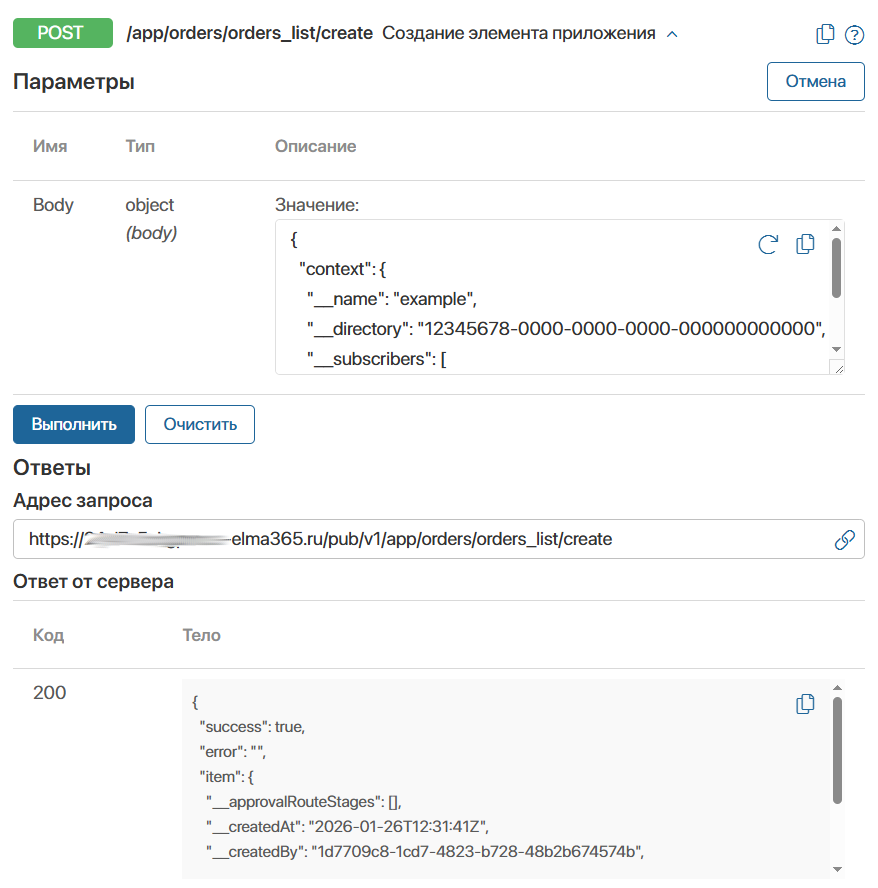Run the request with Выполнить
The image size is (878, 888).
[74, 424]
